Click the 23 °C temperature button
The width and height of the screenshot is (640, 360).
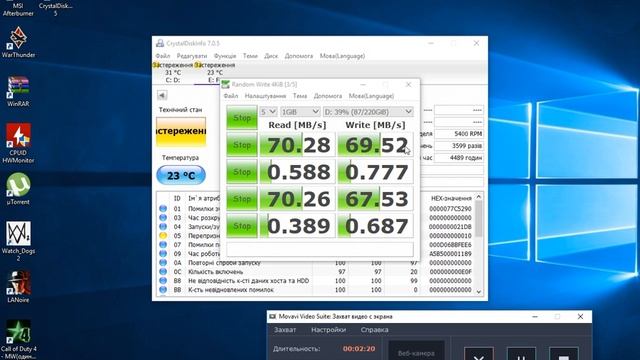pos(181,176)
